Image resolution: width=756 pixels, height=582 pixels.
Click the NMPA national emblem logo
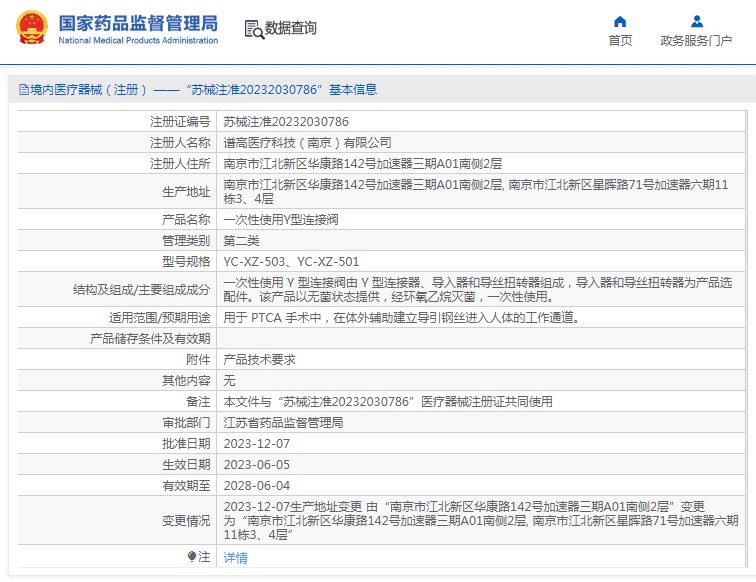point(32,28)
